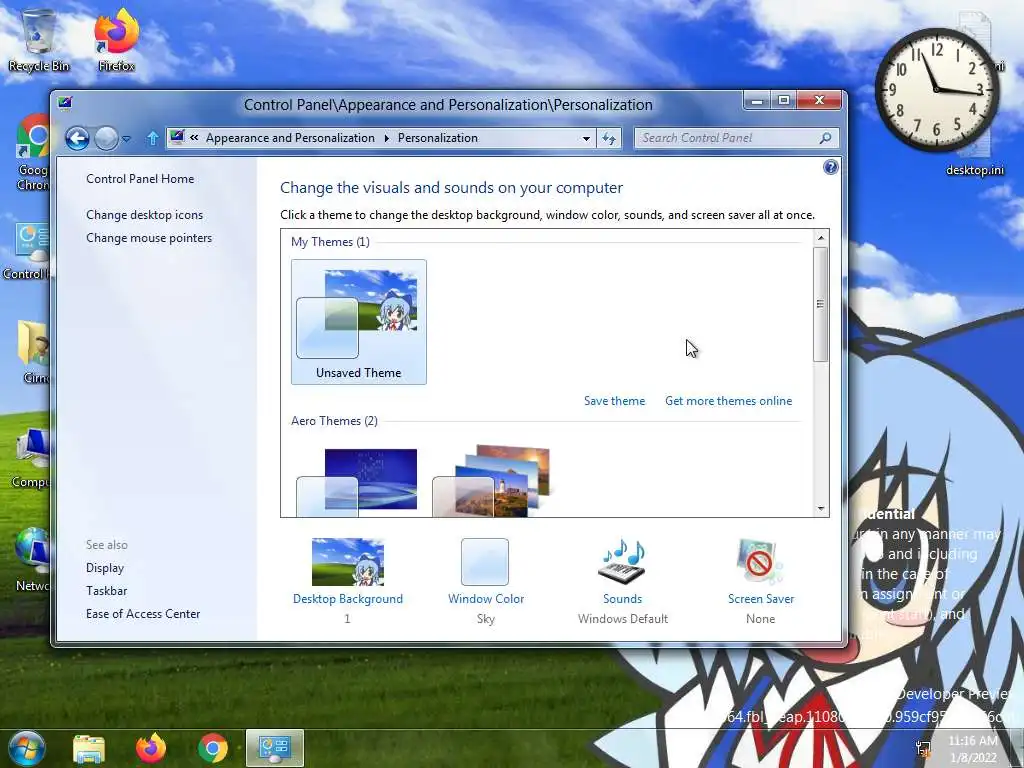
Task: Open Chrome from the taskbar
Action: pyautogui.click(x=212, y=749)
